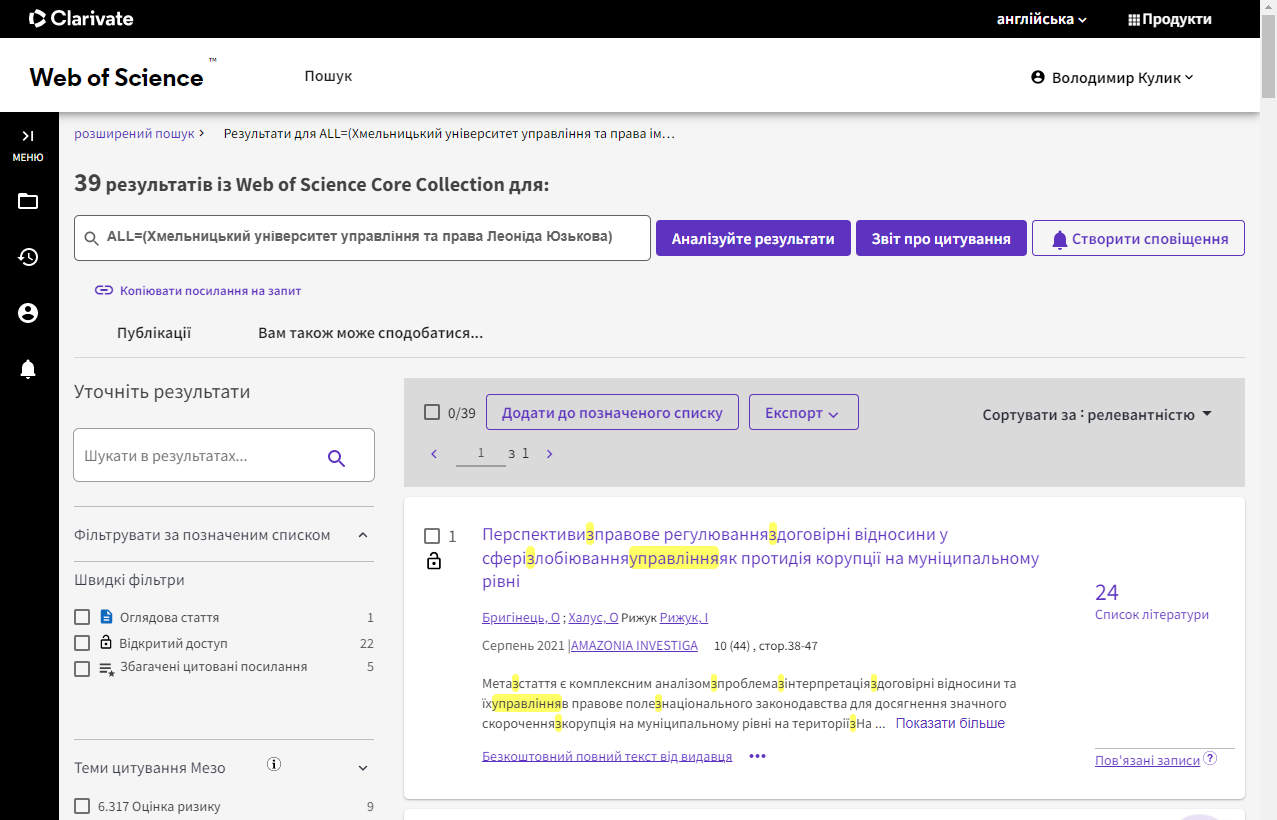Click the Звіт про цитування button
1277x820 pixels.
[941, 238]
